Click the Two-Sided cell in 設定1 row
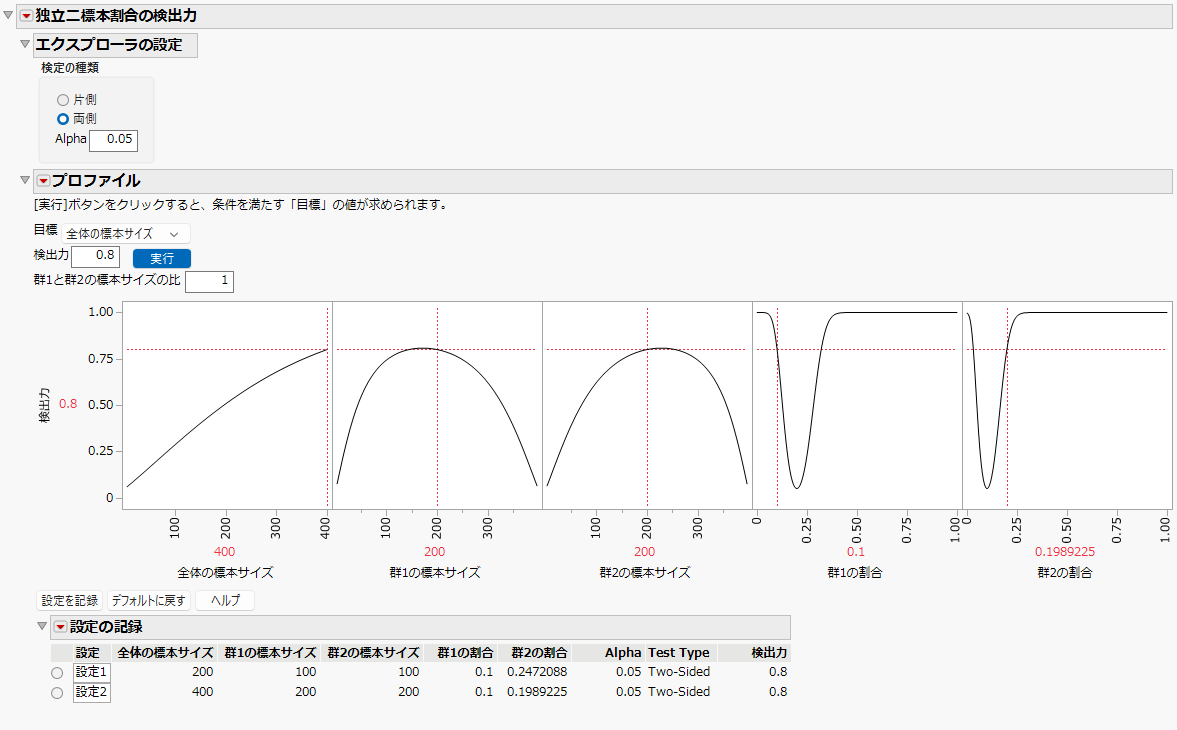Viewport: 1177px width, 730px height. 679,672
